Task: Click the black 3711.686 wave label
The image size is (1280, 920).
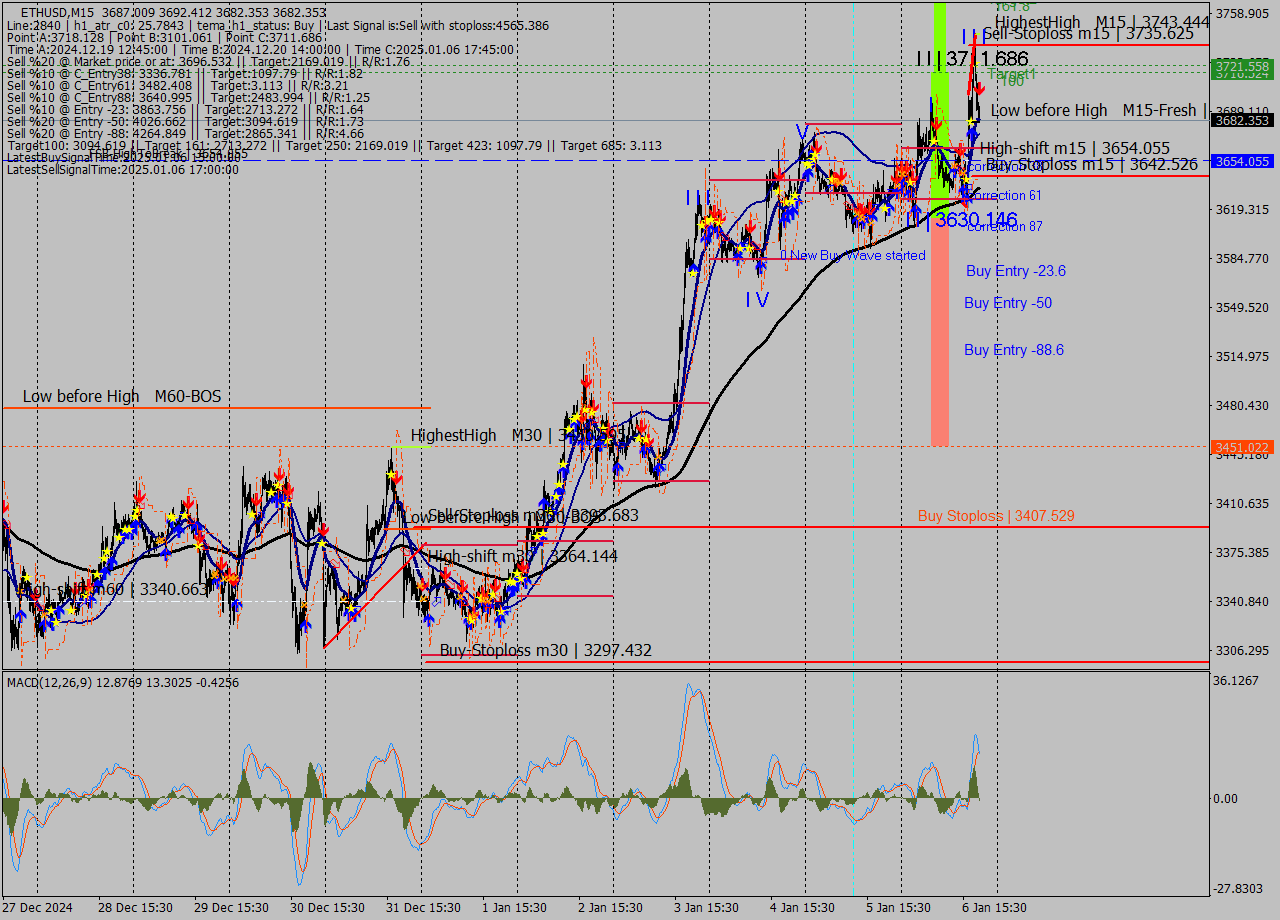Action: click(x=987, y=59)
